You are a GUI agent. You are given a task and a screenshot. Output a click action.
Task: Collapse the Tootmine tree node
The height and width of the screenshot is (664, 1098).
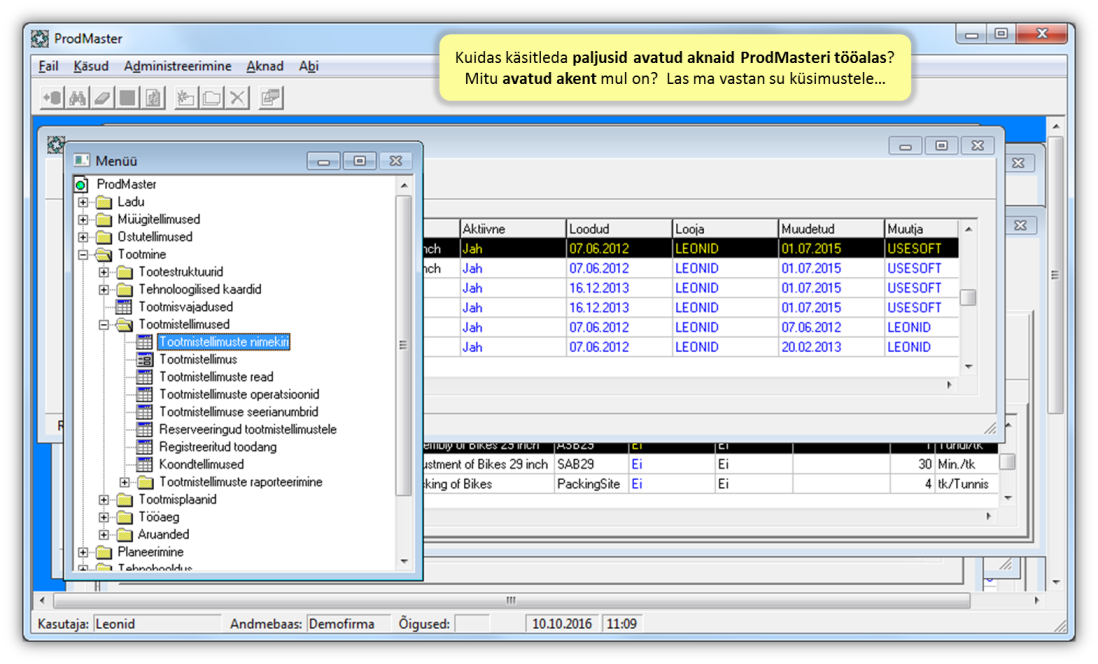tap(83, 254)
